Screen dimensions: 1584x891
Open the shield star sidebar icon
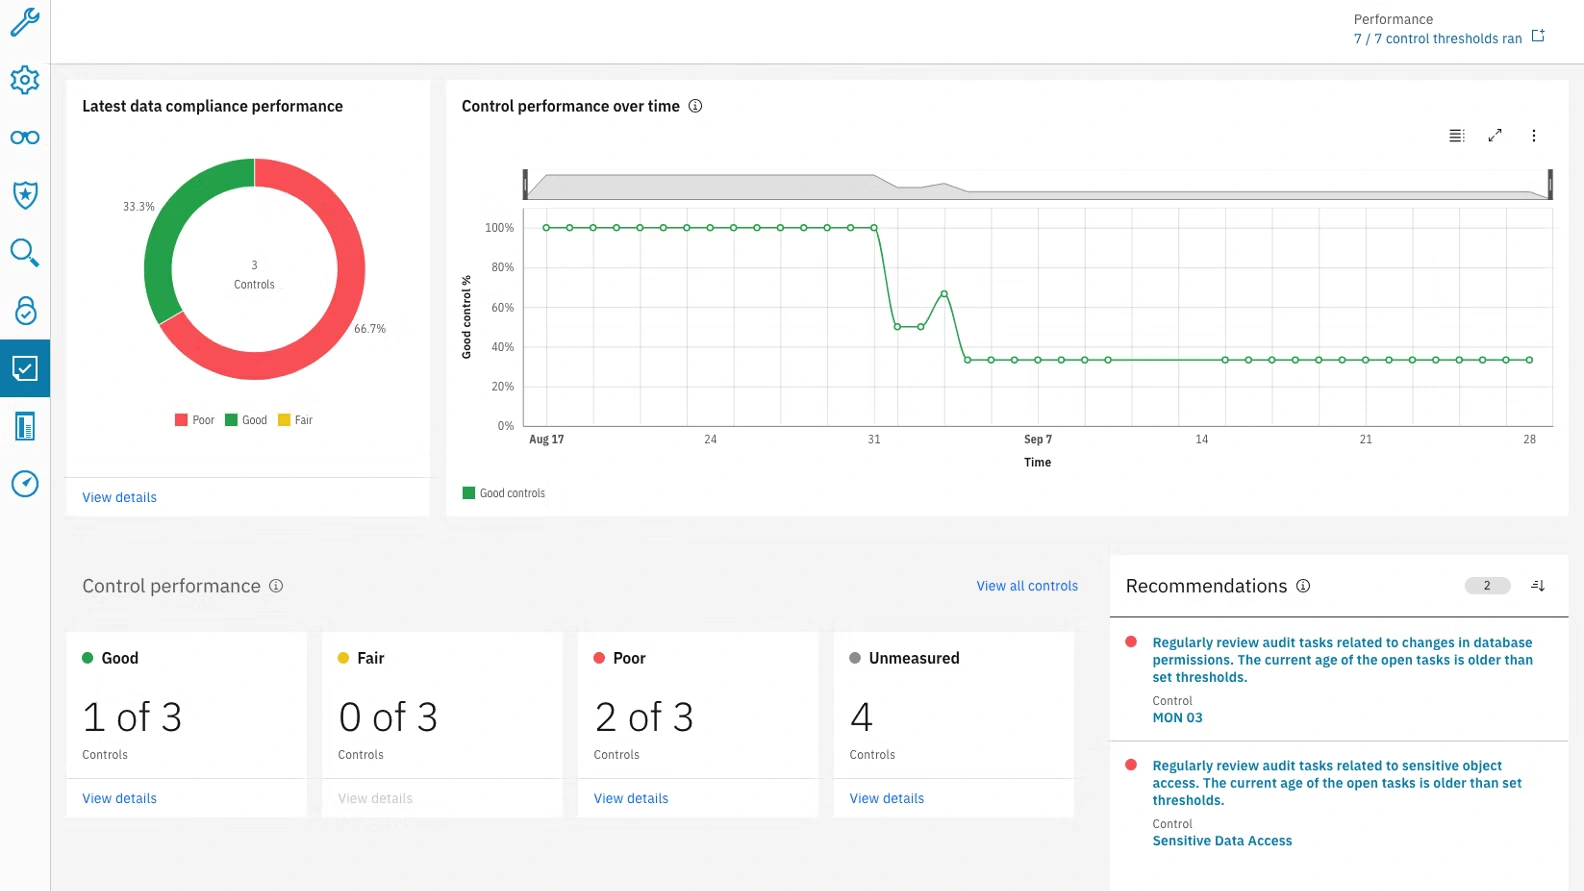pos(25,195)
